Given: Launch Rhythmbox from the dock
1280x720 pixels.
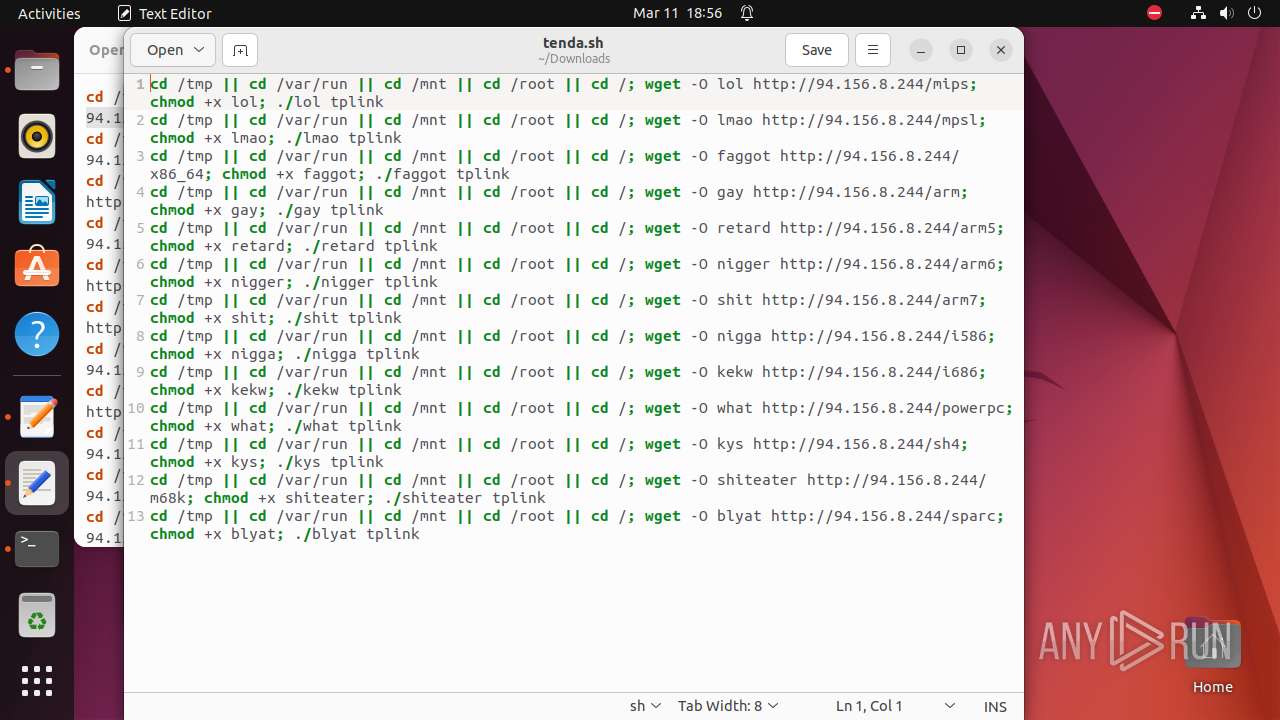Looking at the screenshot, I should pyautogui.click(x=37, y=137).
